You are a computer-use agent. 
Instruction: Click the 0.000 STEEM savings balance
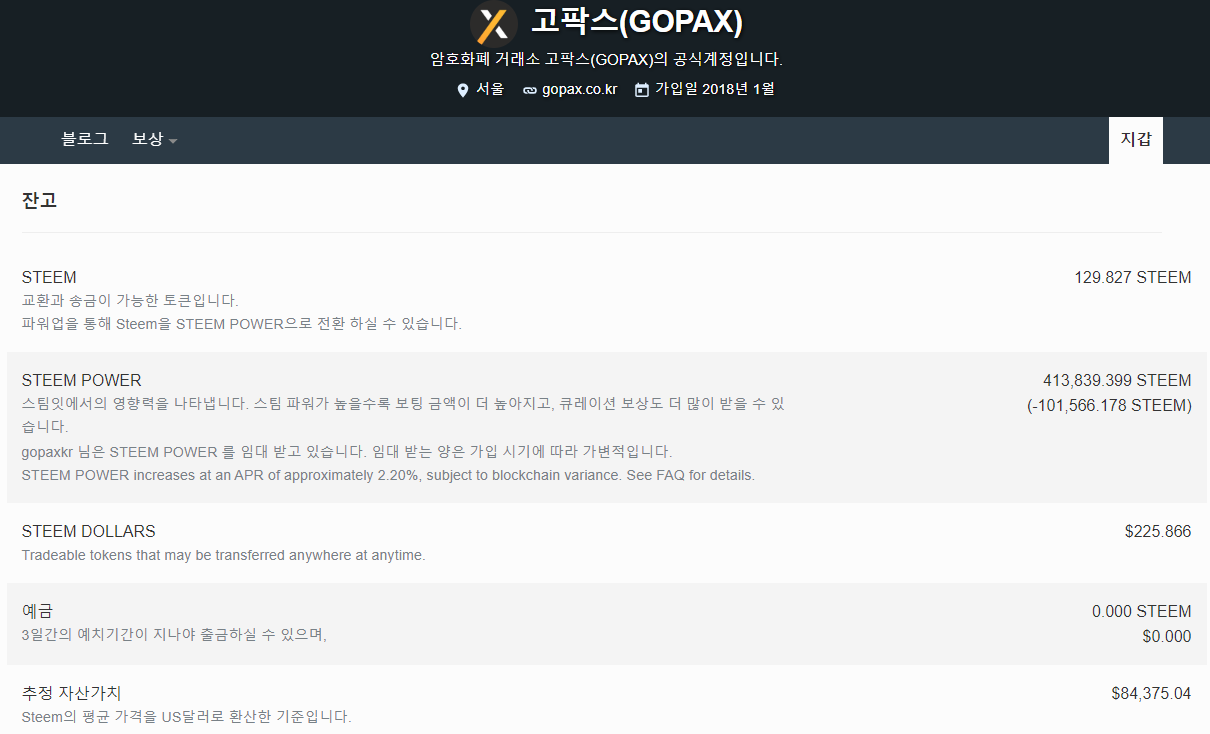[1142, 611]
